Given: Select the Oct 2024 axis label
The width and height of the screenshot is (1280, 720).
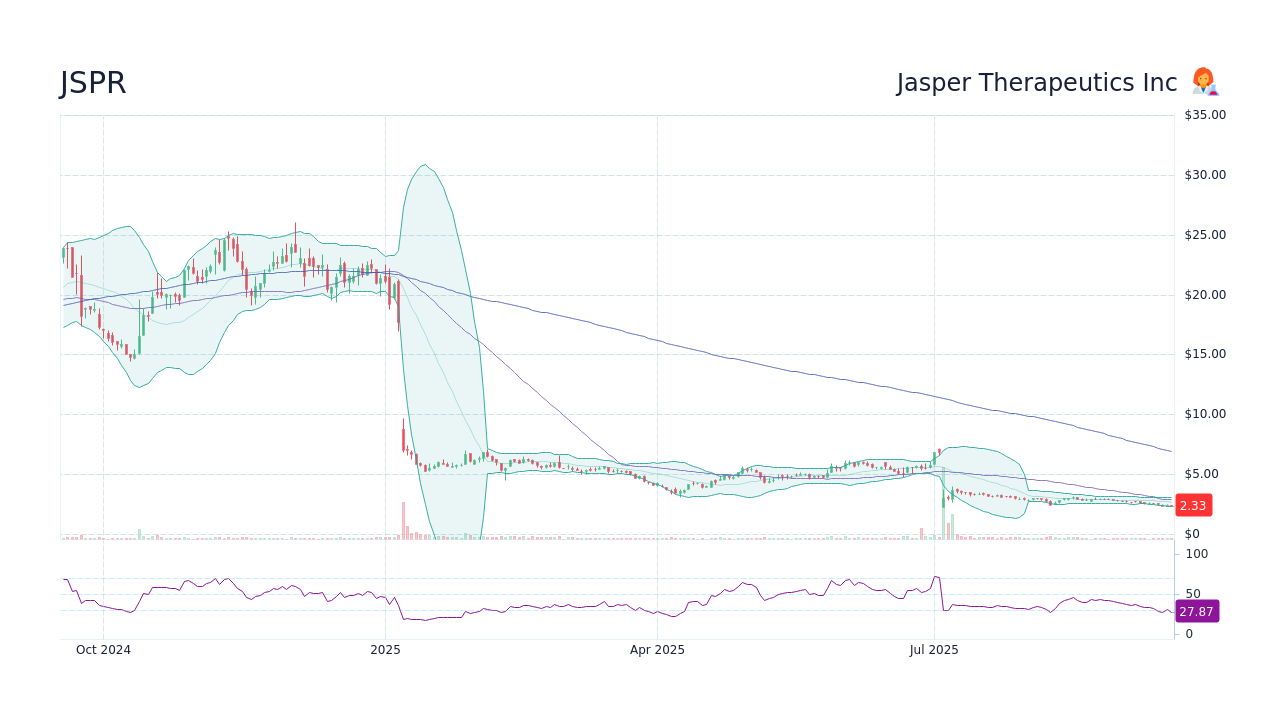Looking at the screenshot, I should 103,649.
